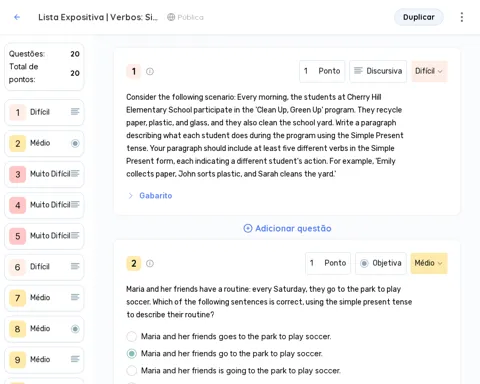
Task: Click lines icon in sidebar item 9
Action: coord(75,359)
